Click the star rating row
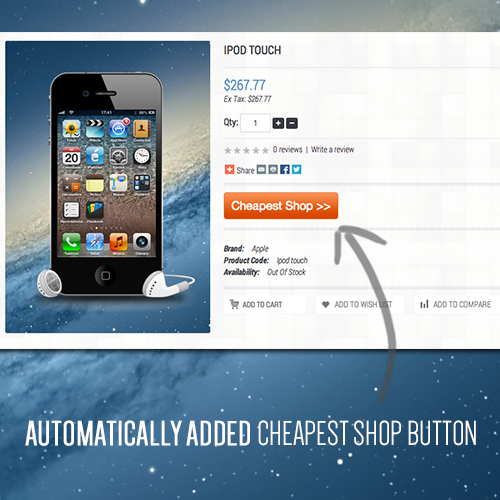The height and width of the screenshot is (500, 500). [x=246, y=151]
